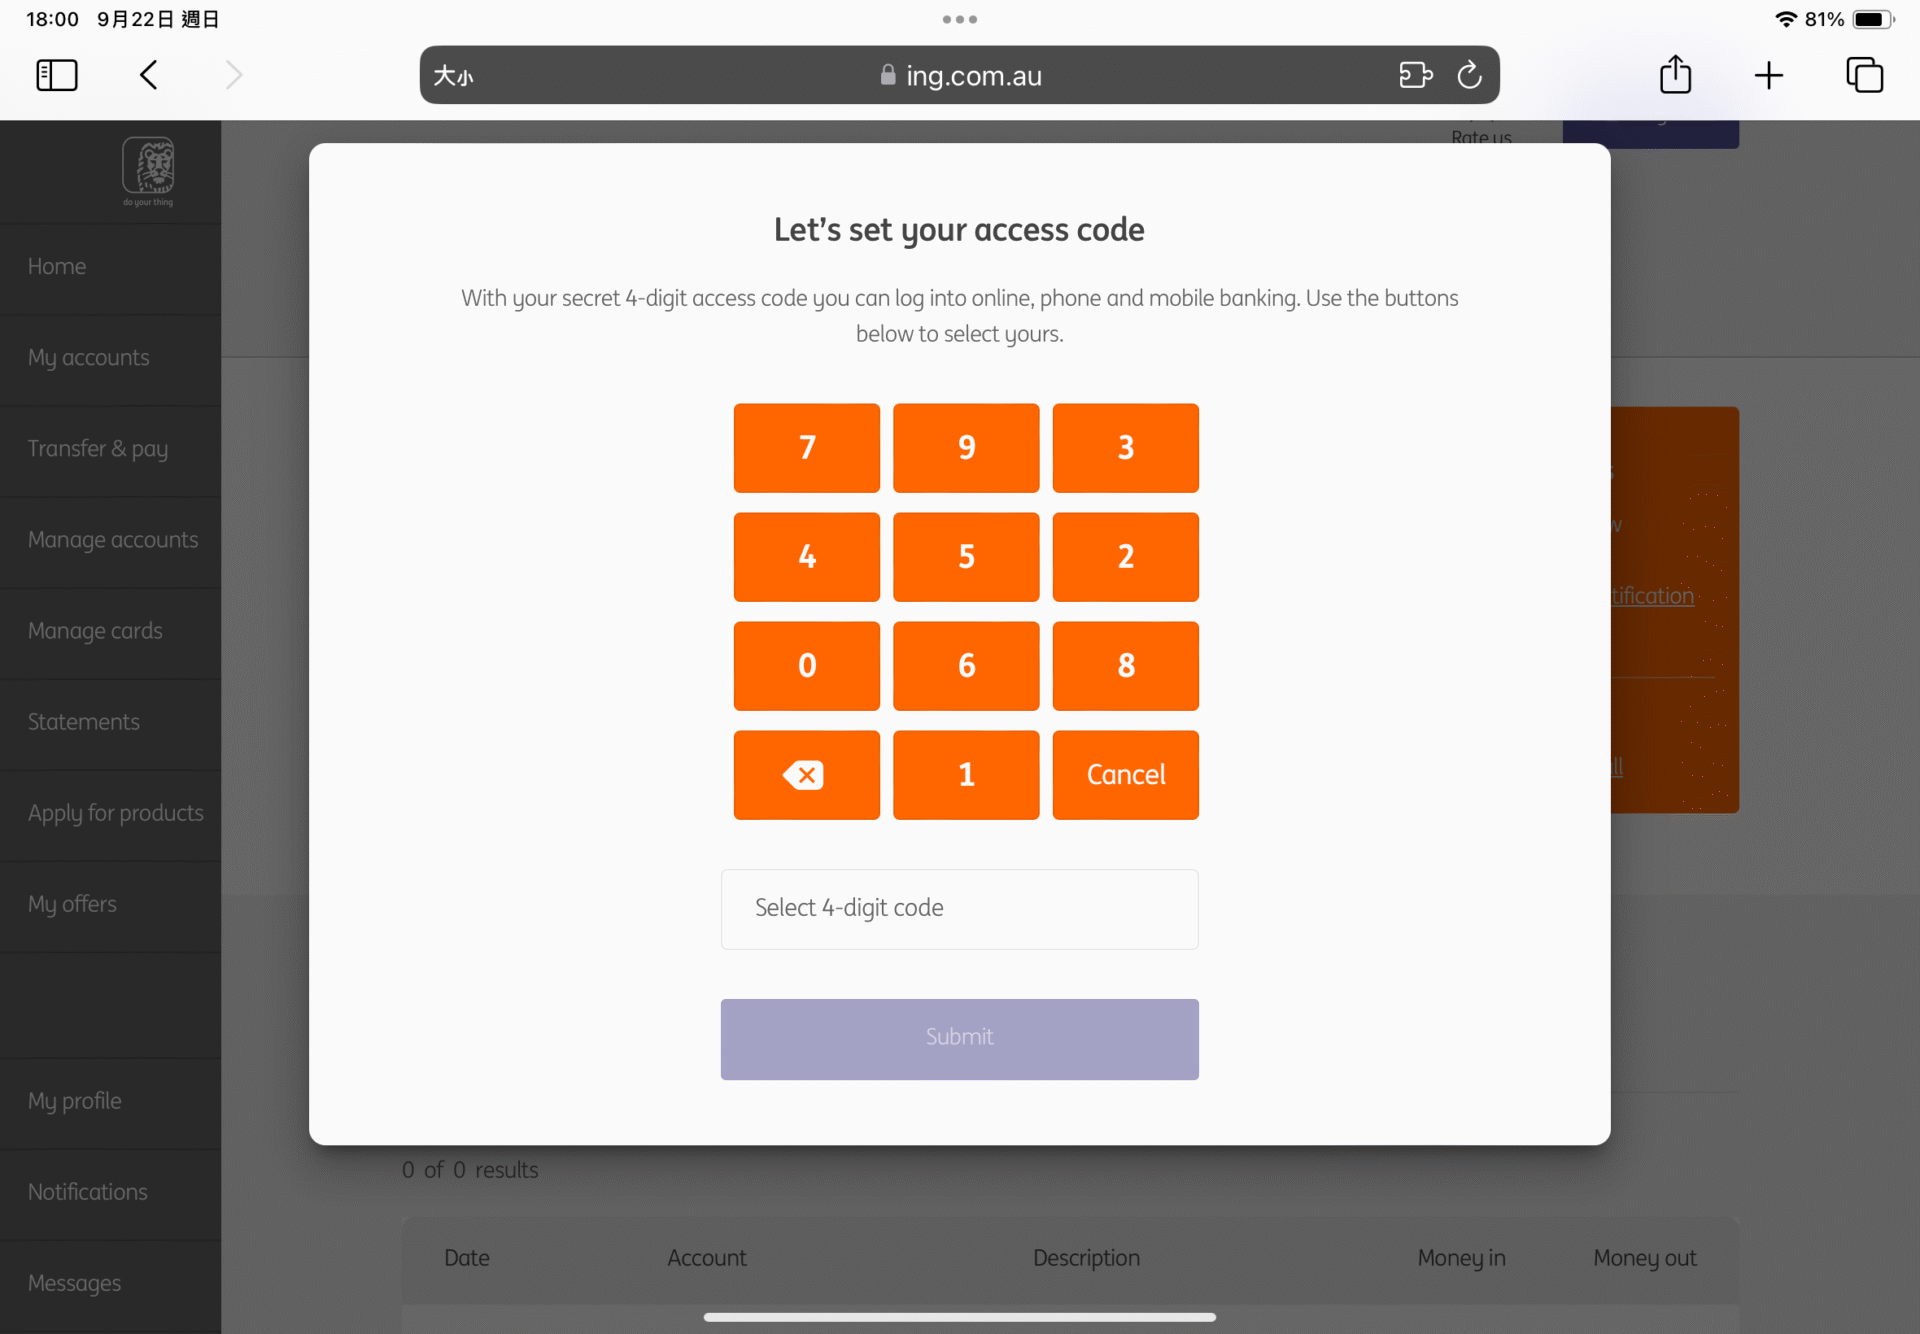Click the ING lion logo

click(148, 170)
